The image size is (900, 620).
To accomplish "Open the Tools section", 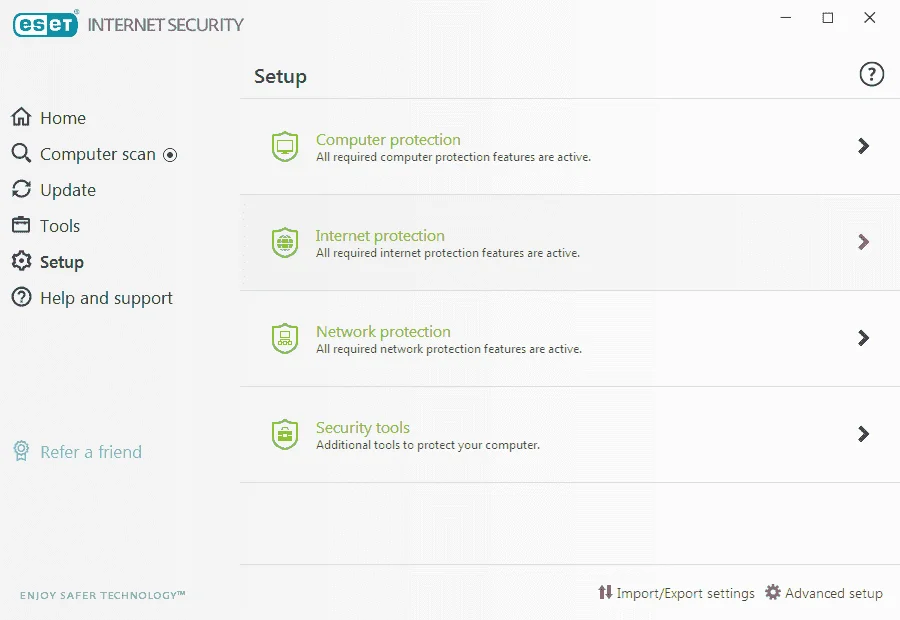I will click(60, 226).
